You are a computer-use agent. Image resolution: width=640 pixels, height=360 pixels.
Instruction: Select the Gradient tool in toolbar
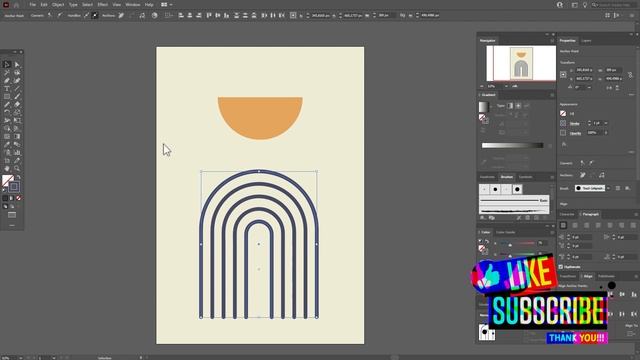(17, 136)
